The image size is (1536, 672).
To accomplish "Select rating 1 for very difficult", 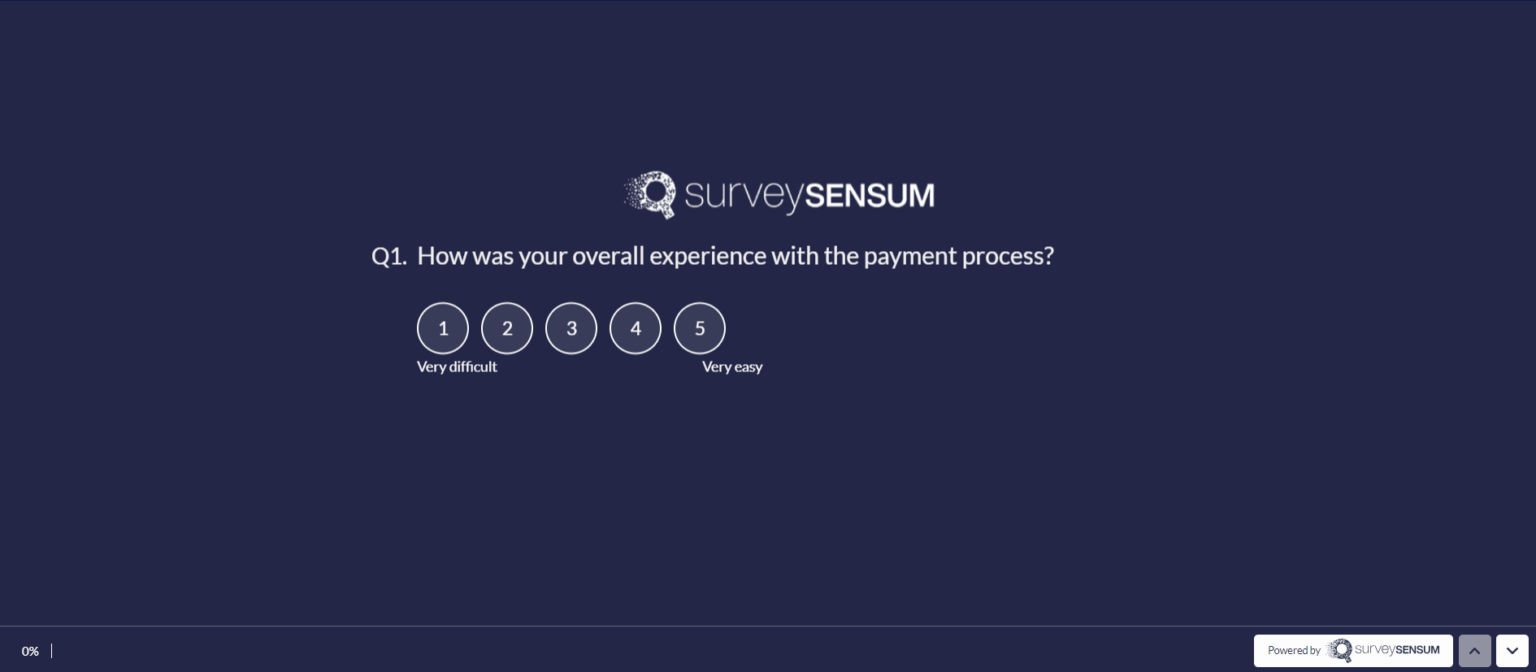I will (443, 328).
